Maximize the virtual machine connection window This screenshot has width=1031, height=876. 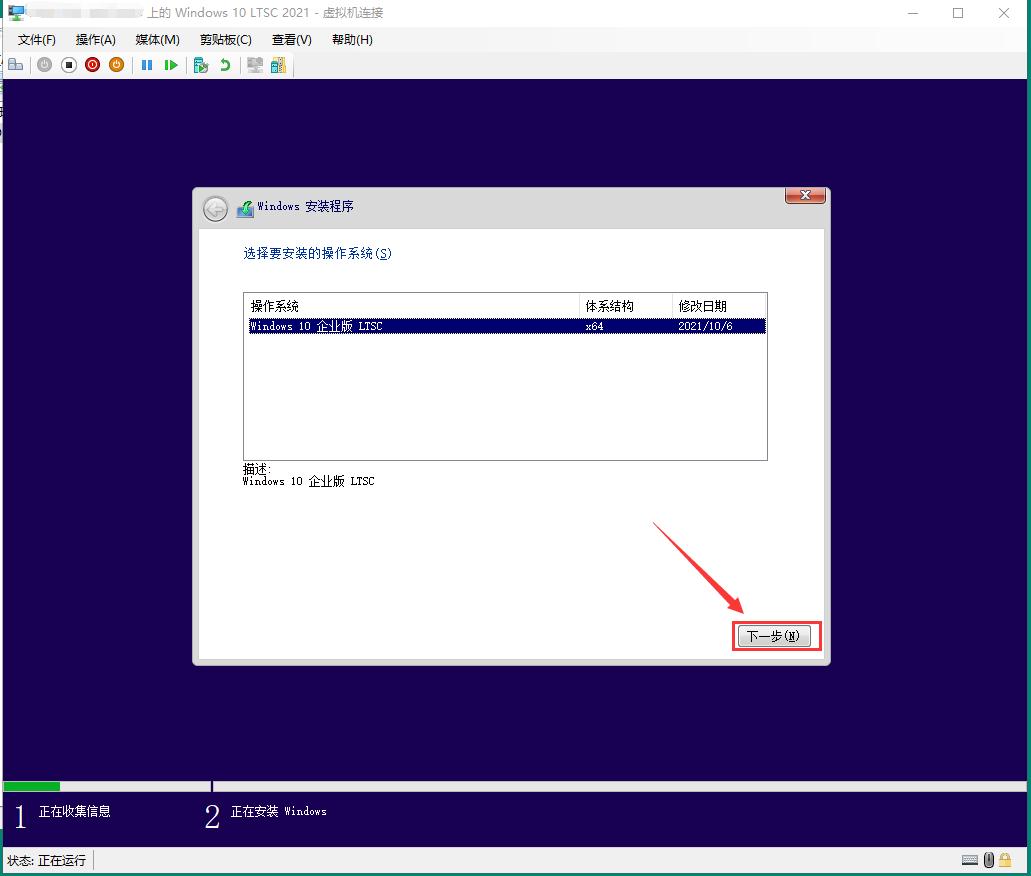pos(958,13)
